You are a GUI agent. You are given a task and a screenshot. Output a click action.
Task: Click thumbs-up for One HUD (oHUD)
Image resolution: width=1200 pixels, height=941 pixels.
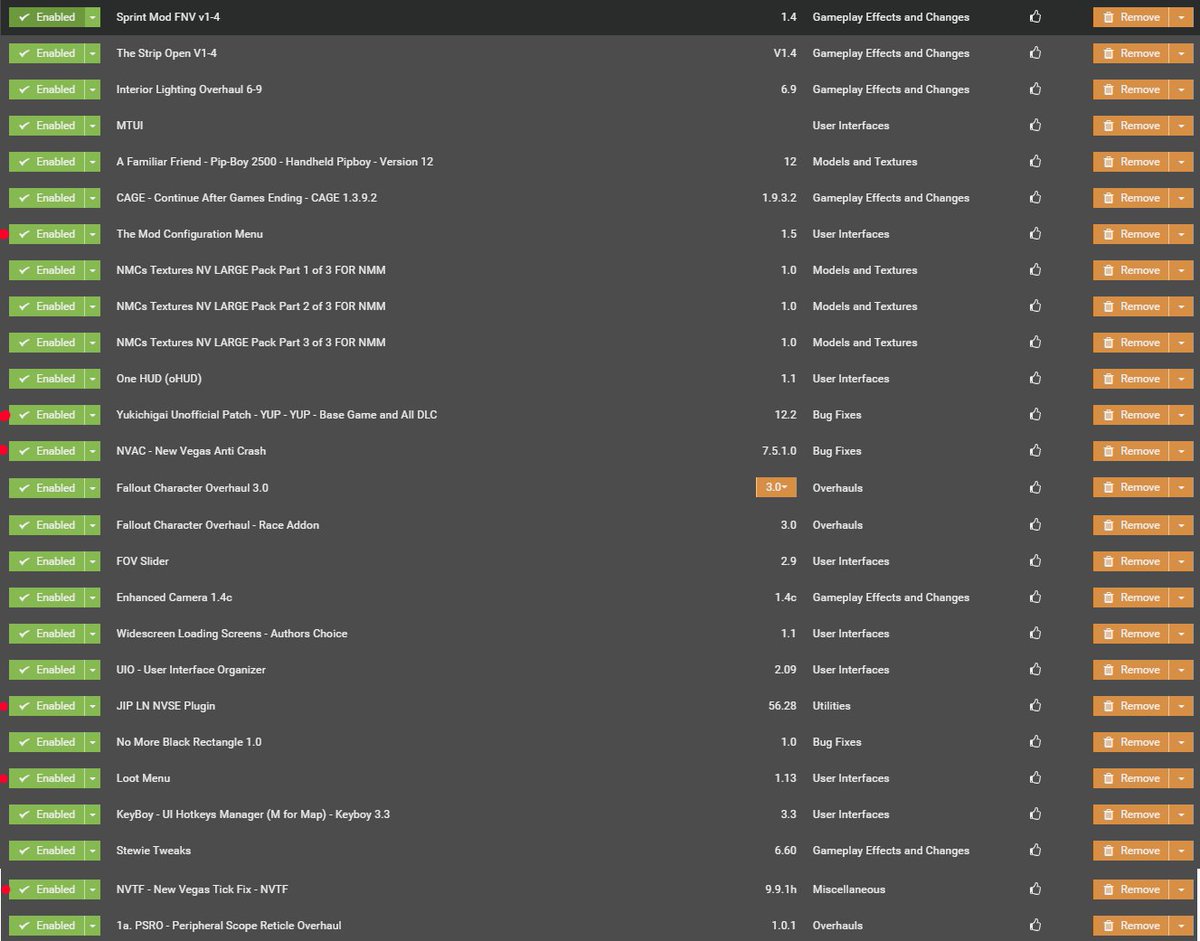[1035, 378]
